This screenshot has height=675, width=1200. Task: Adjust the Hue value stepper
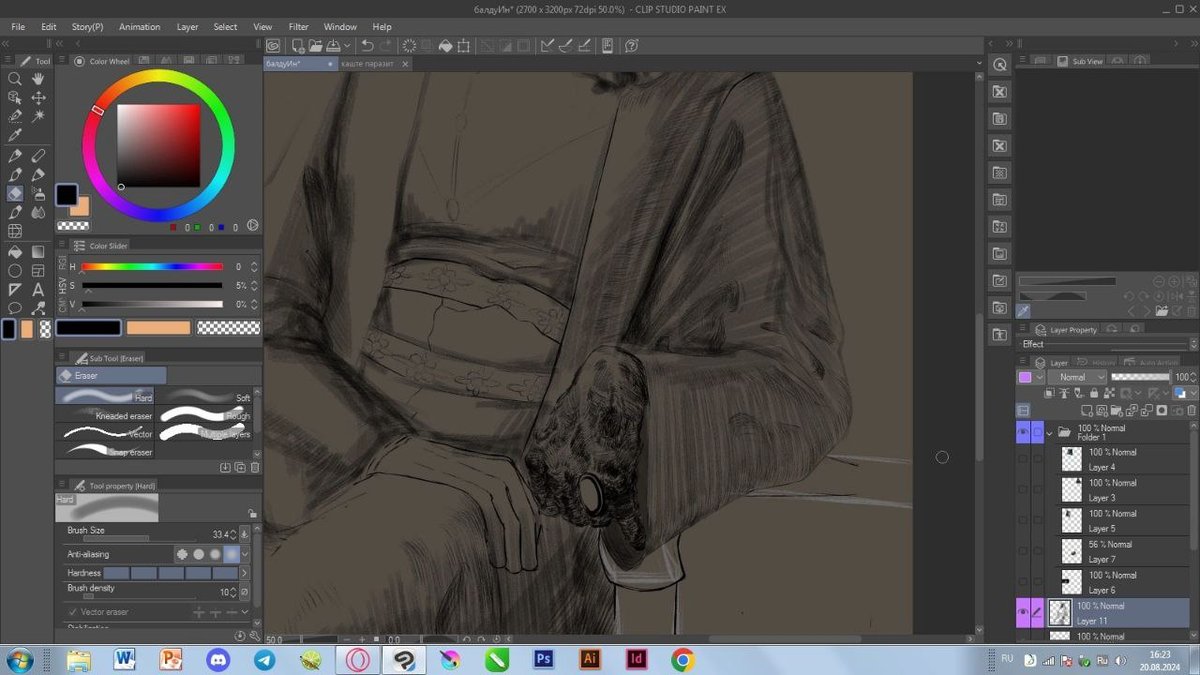(253, 267)
